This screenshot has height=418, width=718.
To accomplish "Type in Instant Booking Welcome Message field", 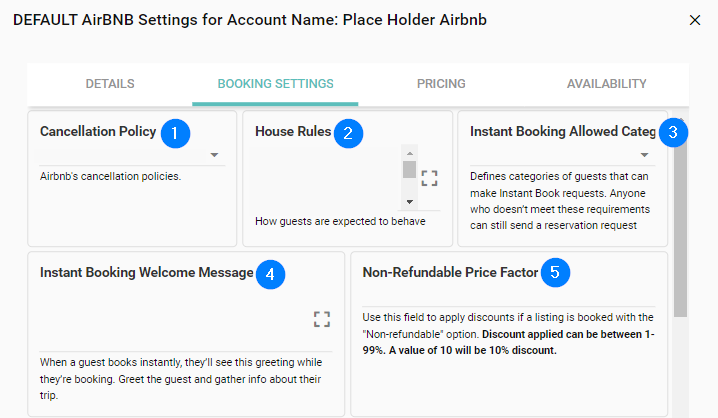I will [170, 319].
